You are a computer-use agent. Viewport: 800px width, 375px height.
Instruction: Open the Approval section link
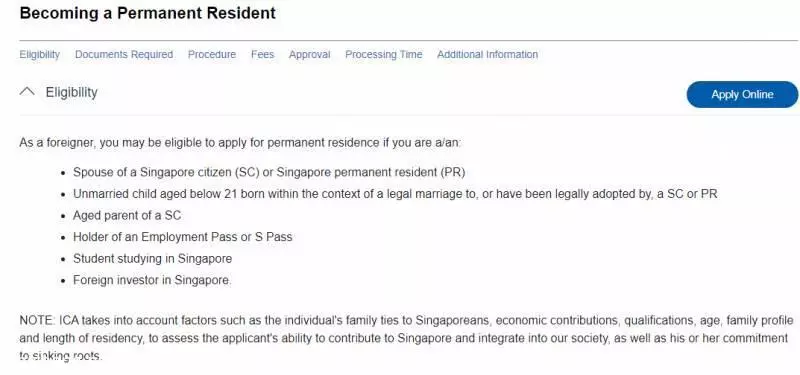click(310, 55)
